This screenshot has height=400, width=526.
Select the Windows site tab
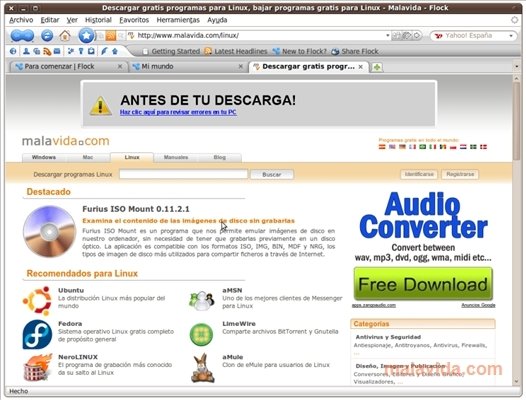coord(44,157)
